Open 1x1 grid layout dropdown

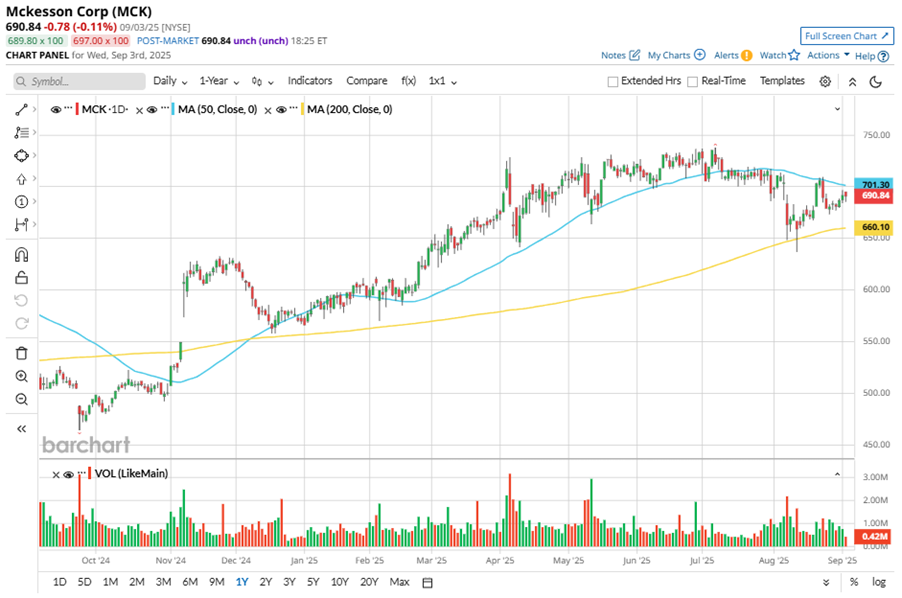click(x=442, y=81)
